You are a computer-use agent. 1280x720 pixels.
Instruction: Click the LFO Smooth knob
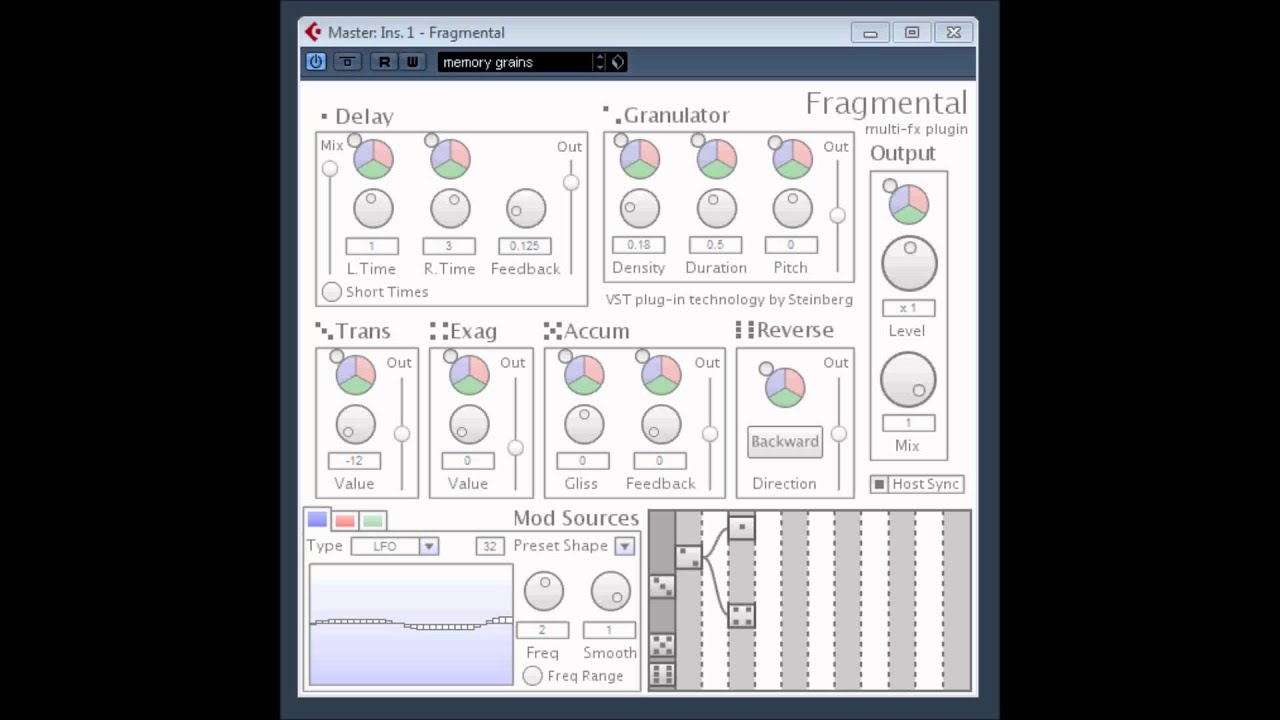(x=610, y=591)
